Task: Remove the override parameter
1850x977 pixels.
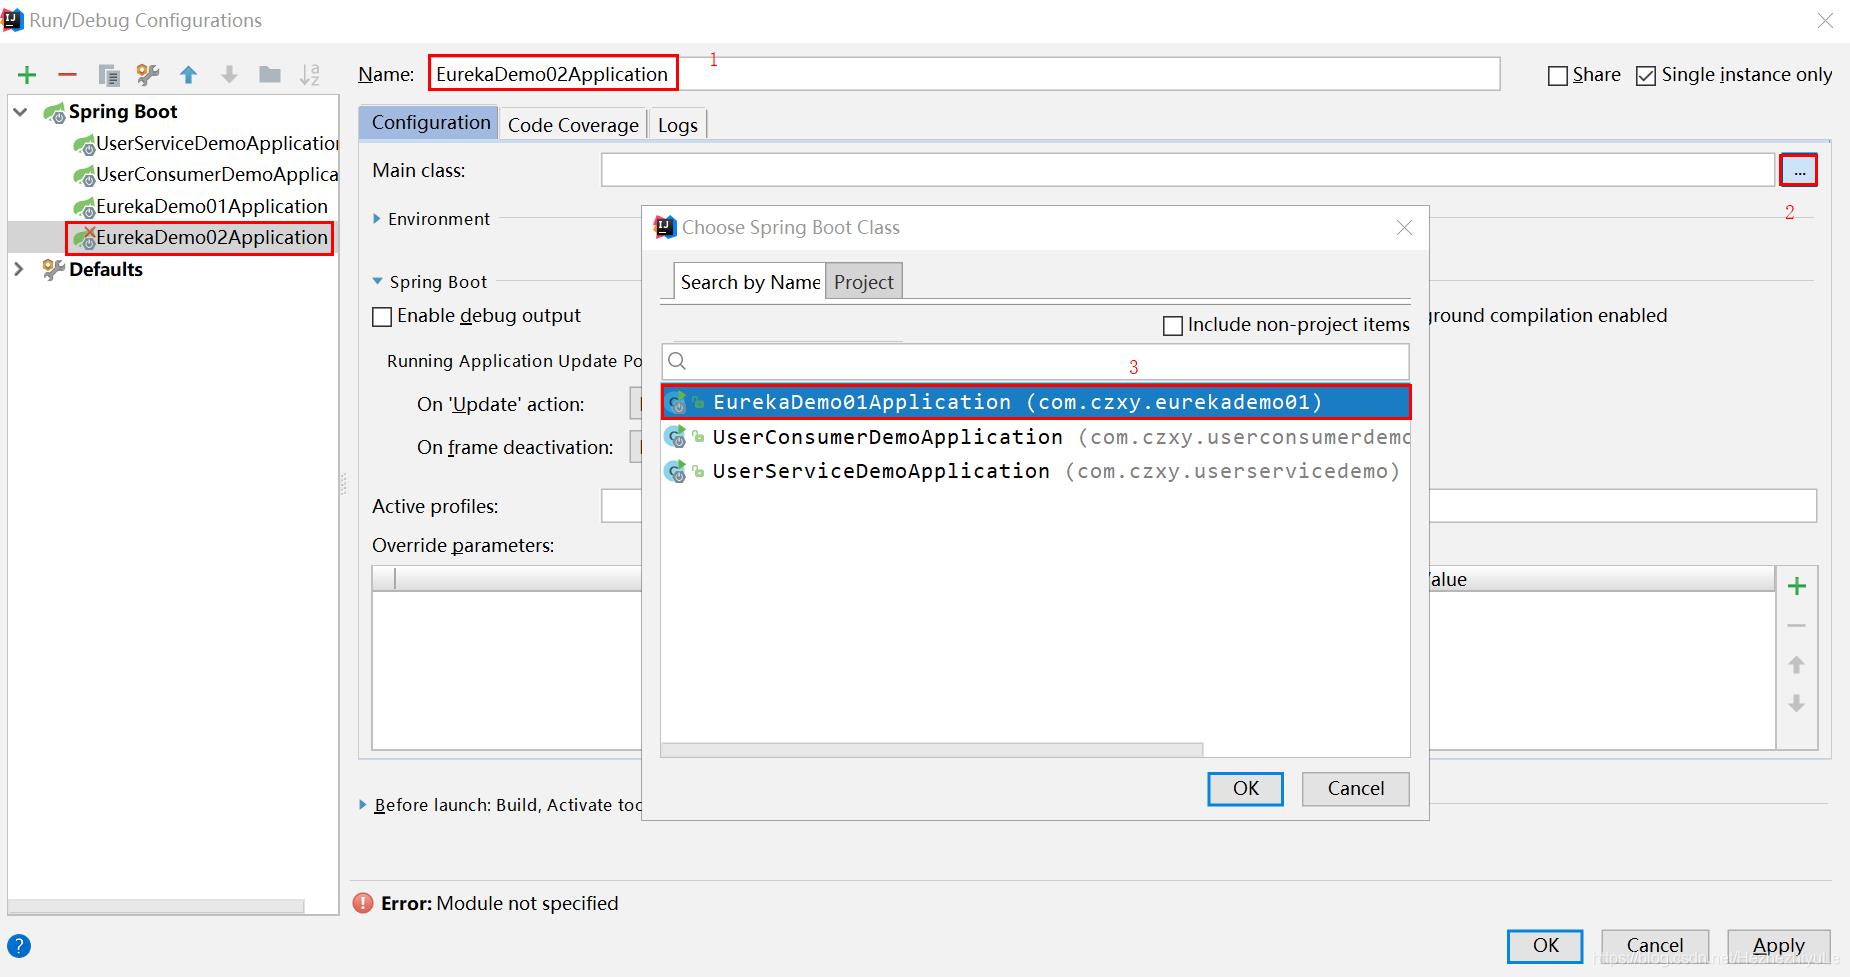Action: 1797,626
